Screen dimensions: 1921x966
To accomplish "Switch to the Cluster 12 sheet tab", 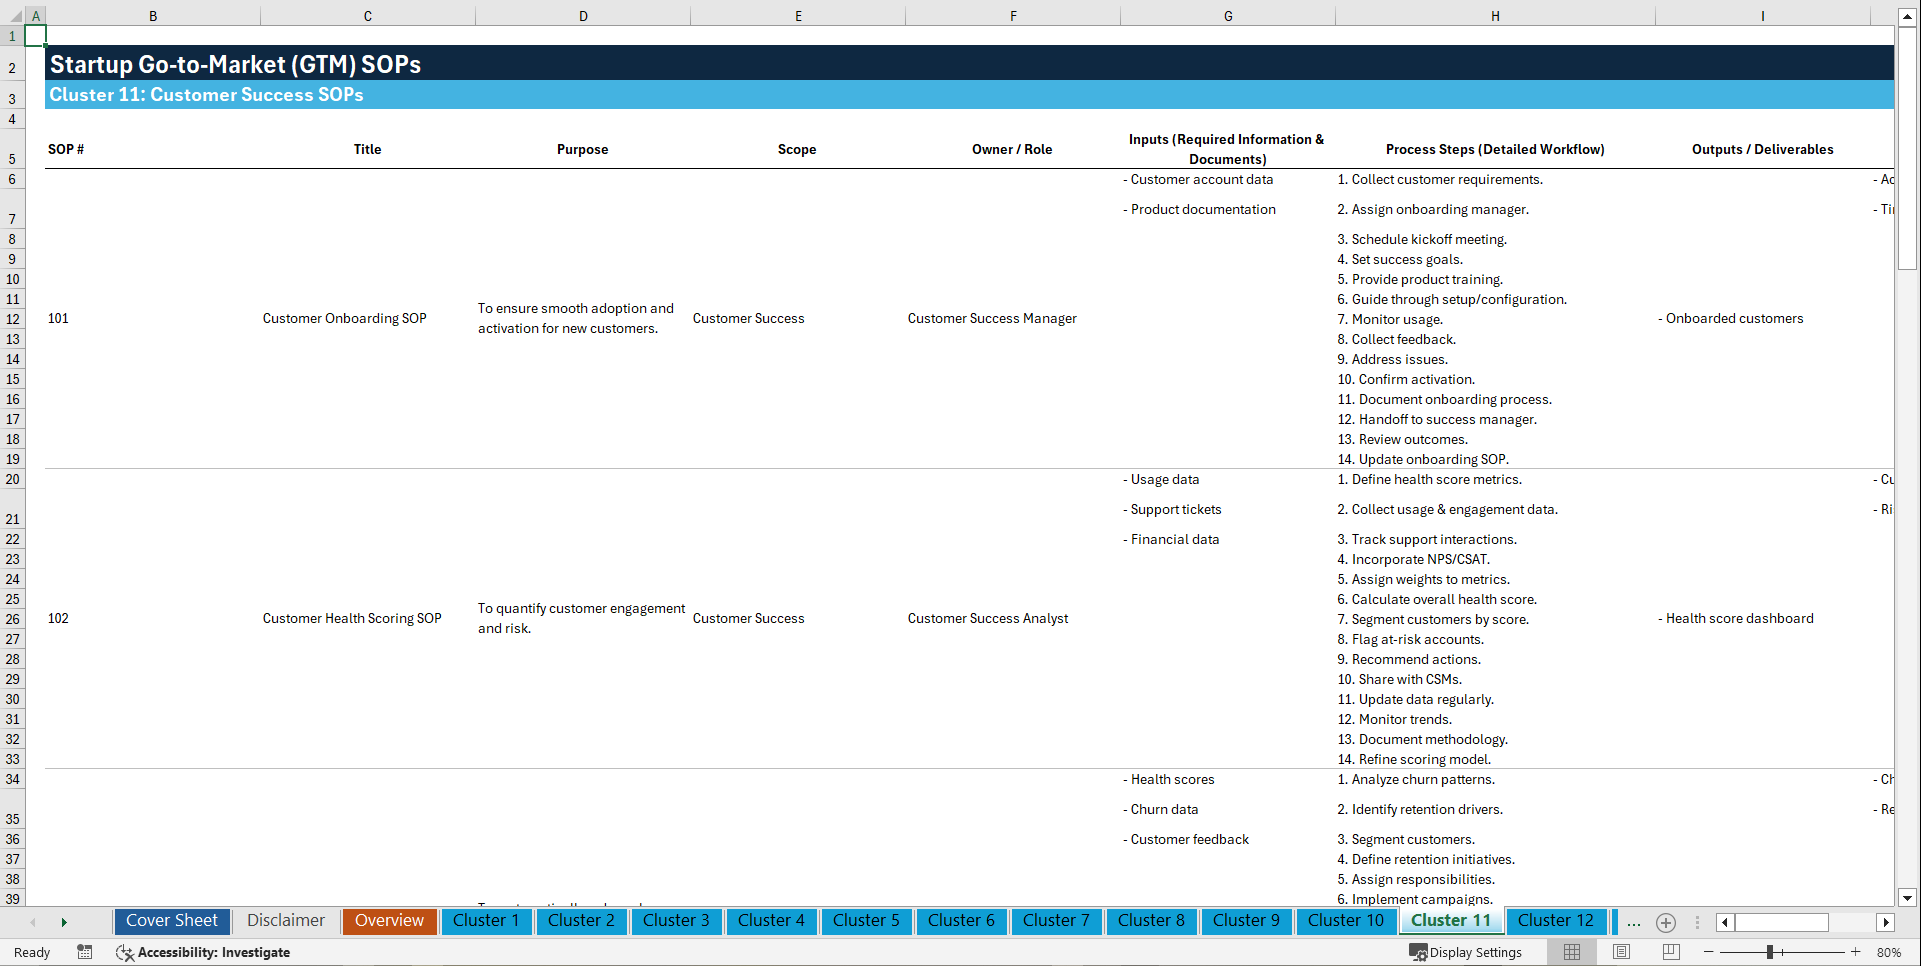I will click(1556, 921).
